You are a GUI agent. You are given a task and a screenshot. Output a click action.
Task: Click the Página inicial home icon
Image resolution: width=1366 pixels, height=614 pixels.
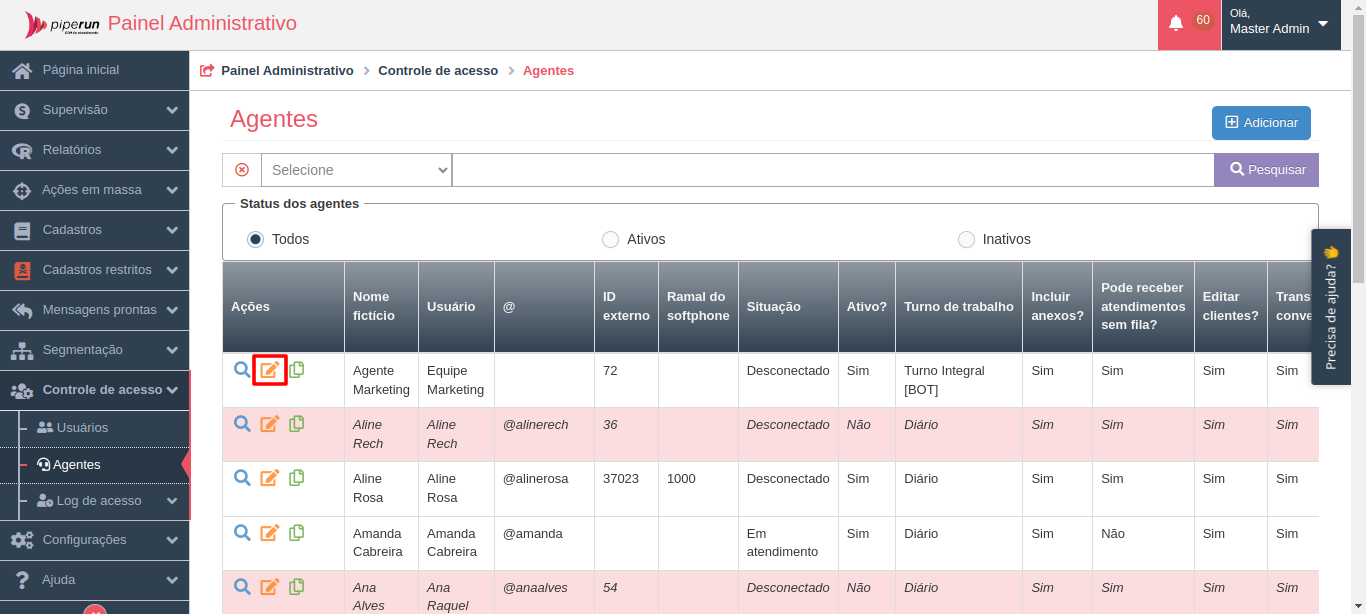[x=22, y=70]
